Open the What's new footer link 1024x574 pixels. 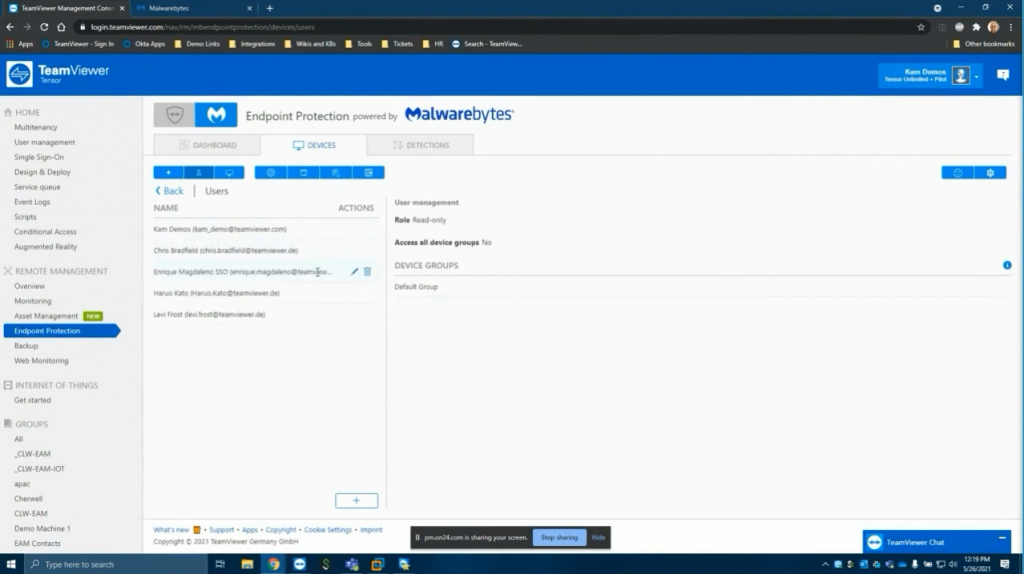171,530
